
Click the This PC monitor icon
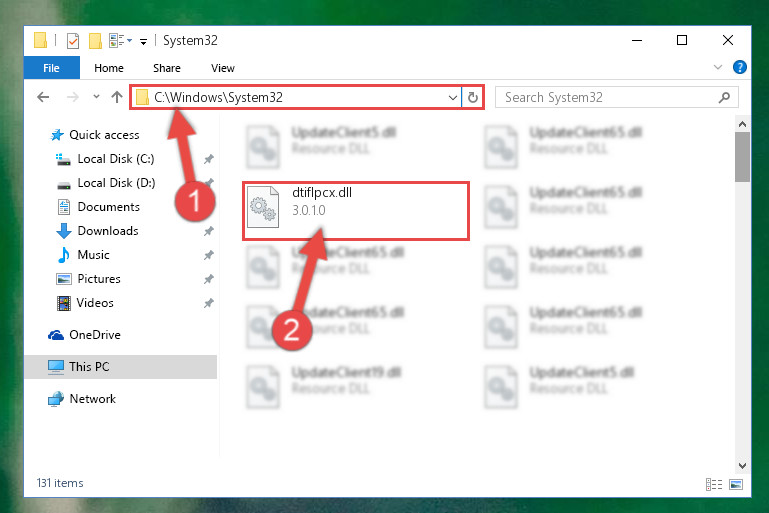tap(56, 367)
